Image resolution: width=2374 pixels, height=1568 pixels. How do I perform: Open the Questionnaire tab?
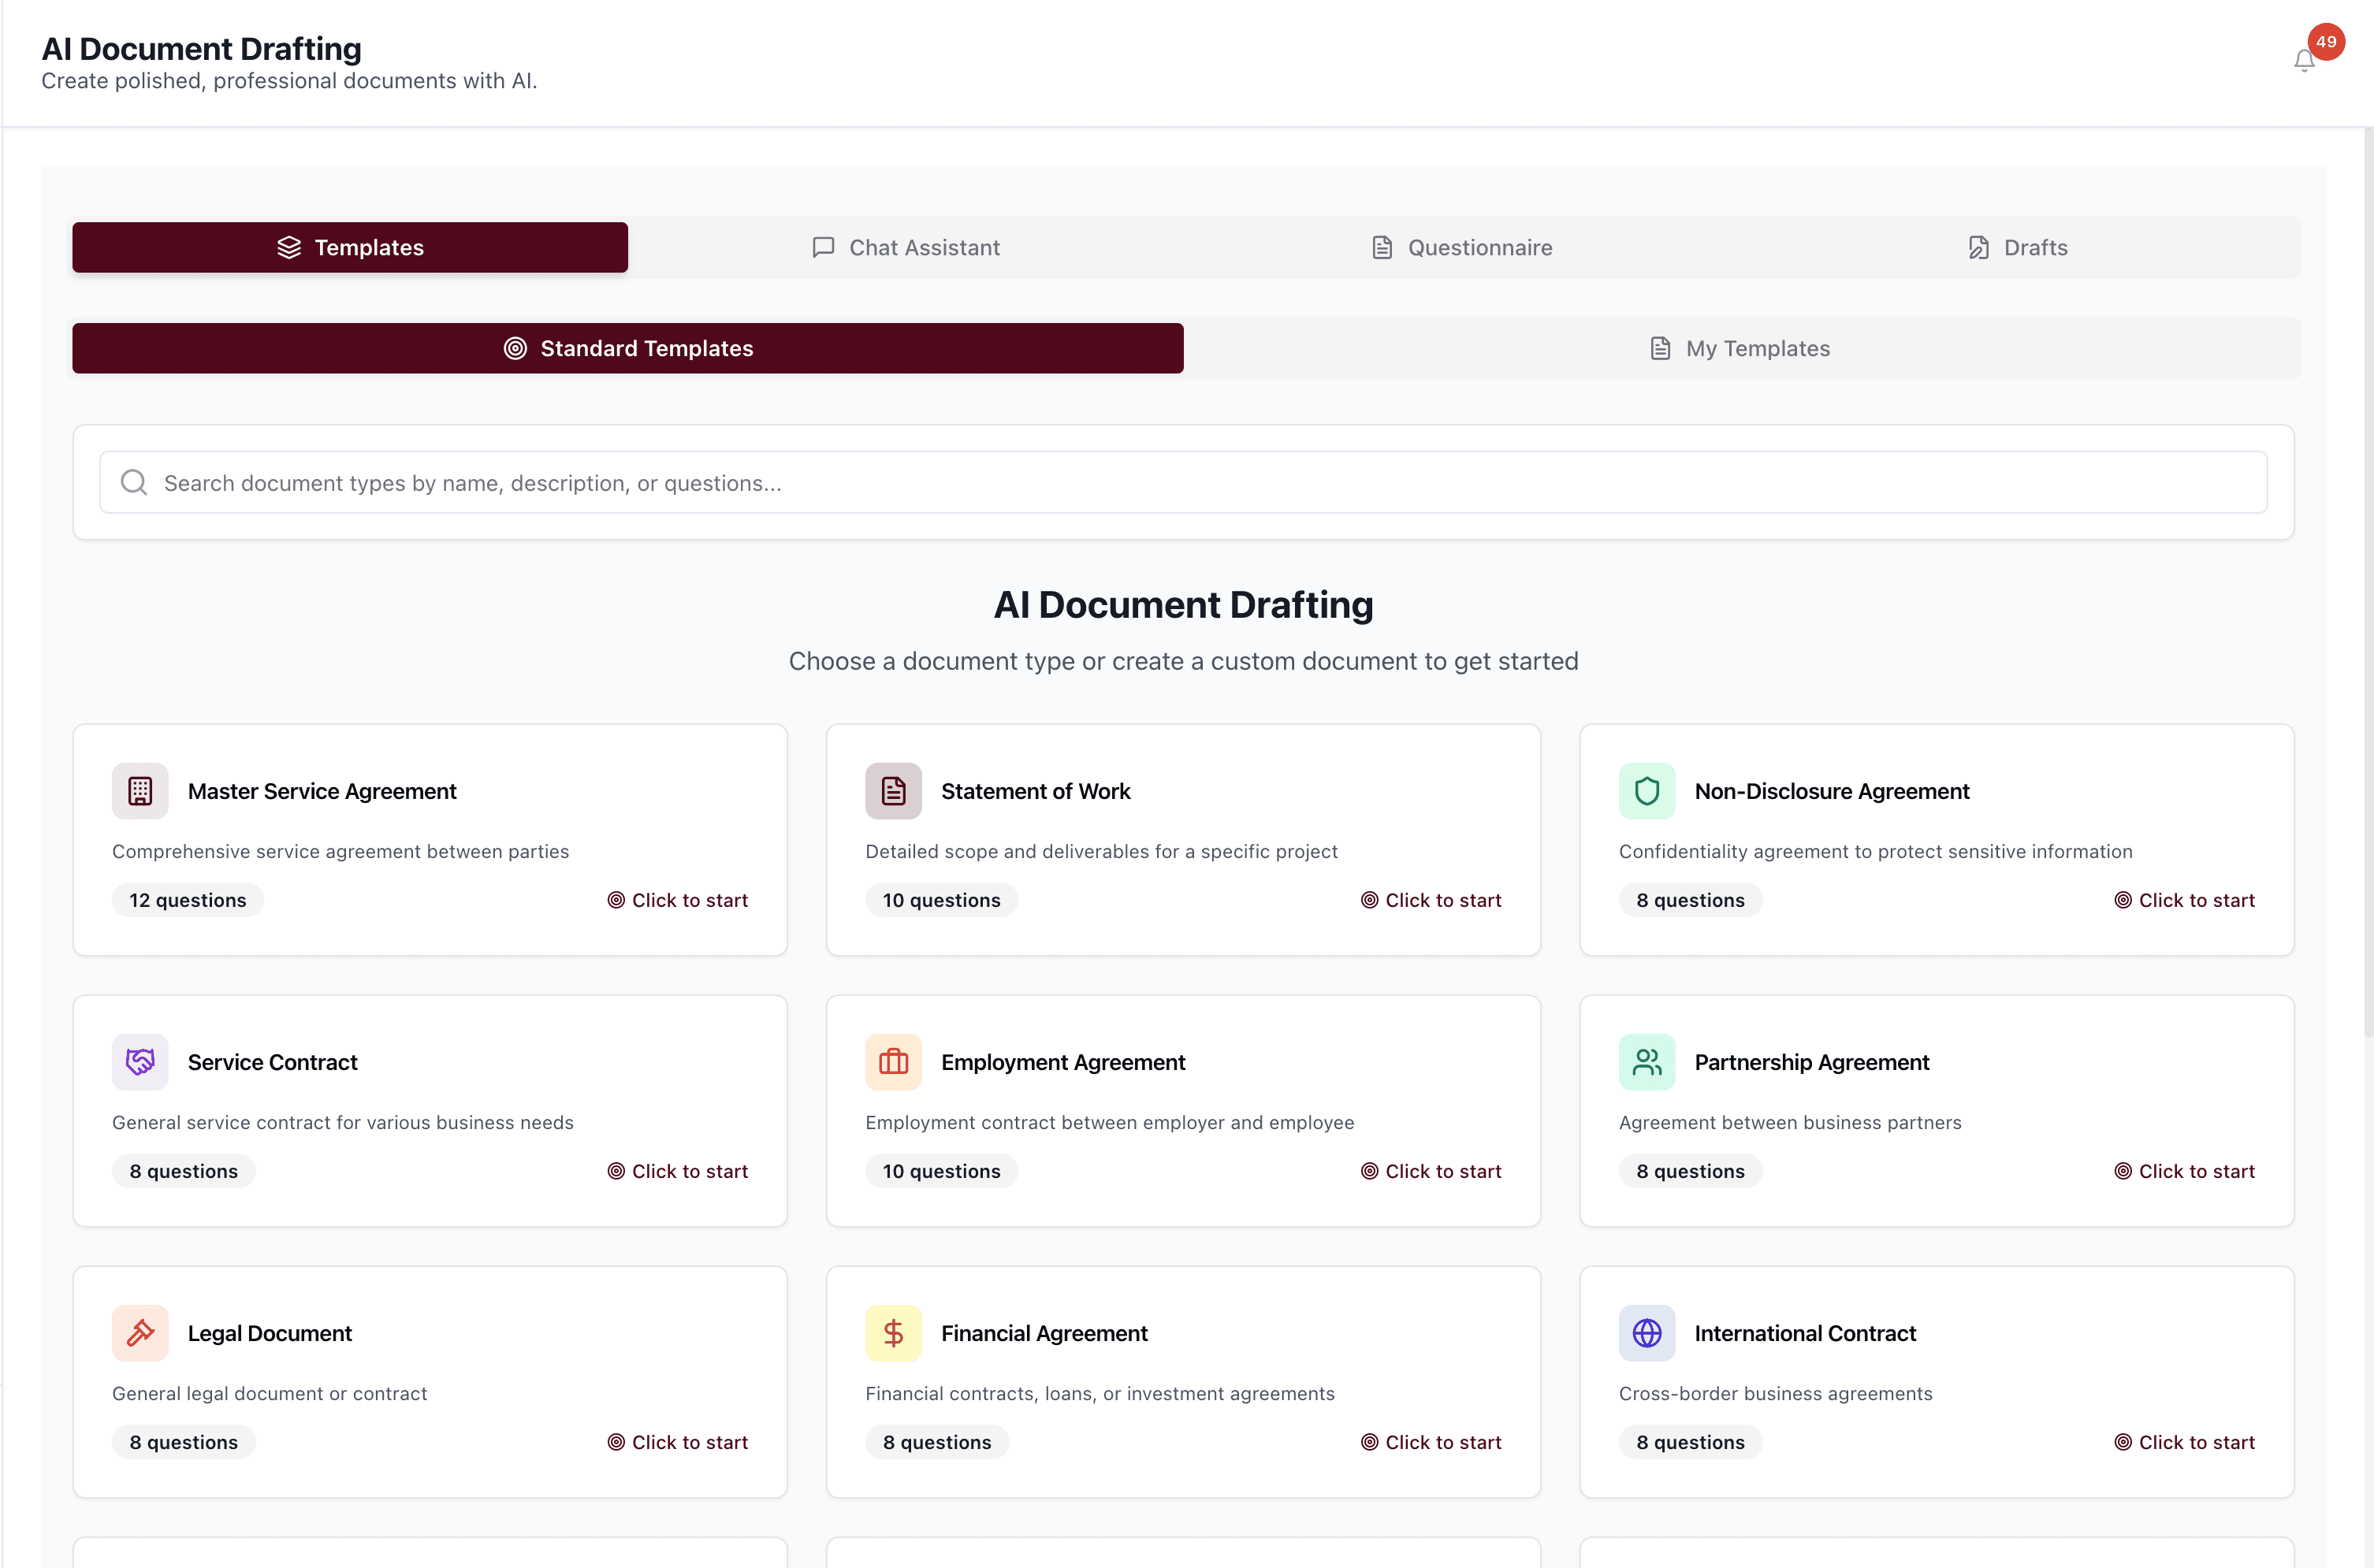[1462, 247]
